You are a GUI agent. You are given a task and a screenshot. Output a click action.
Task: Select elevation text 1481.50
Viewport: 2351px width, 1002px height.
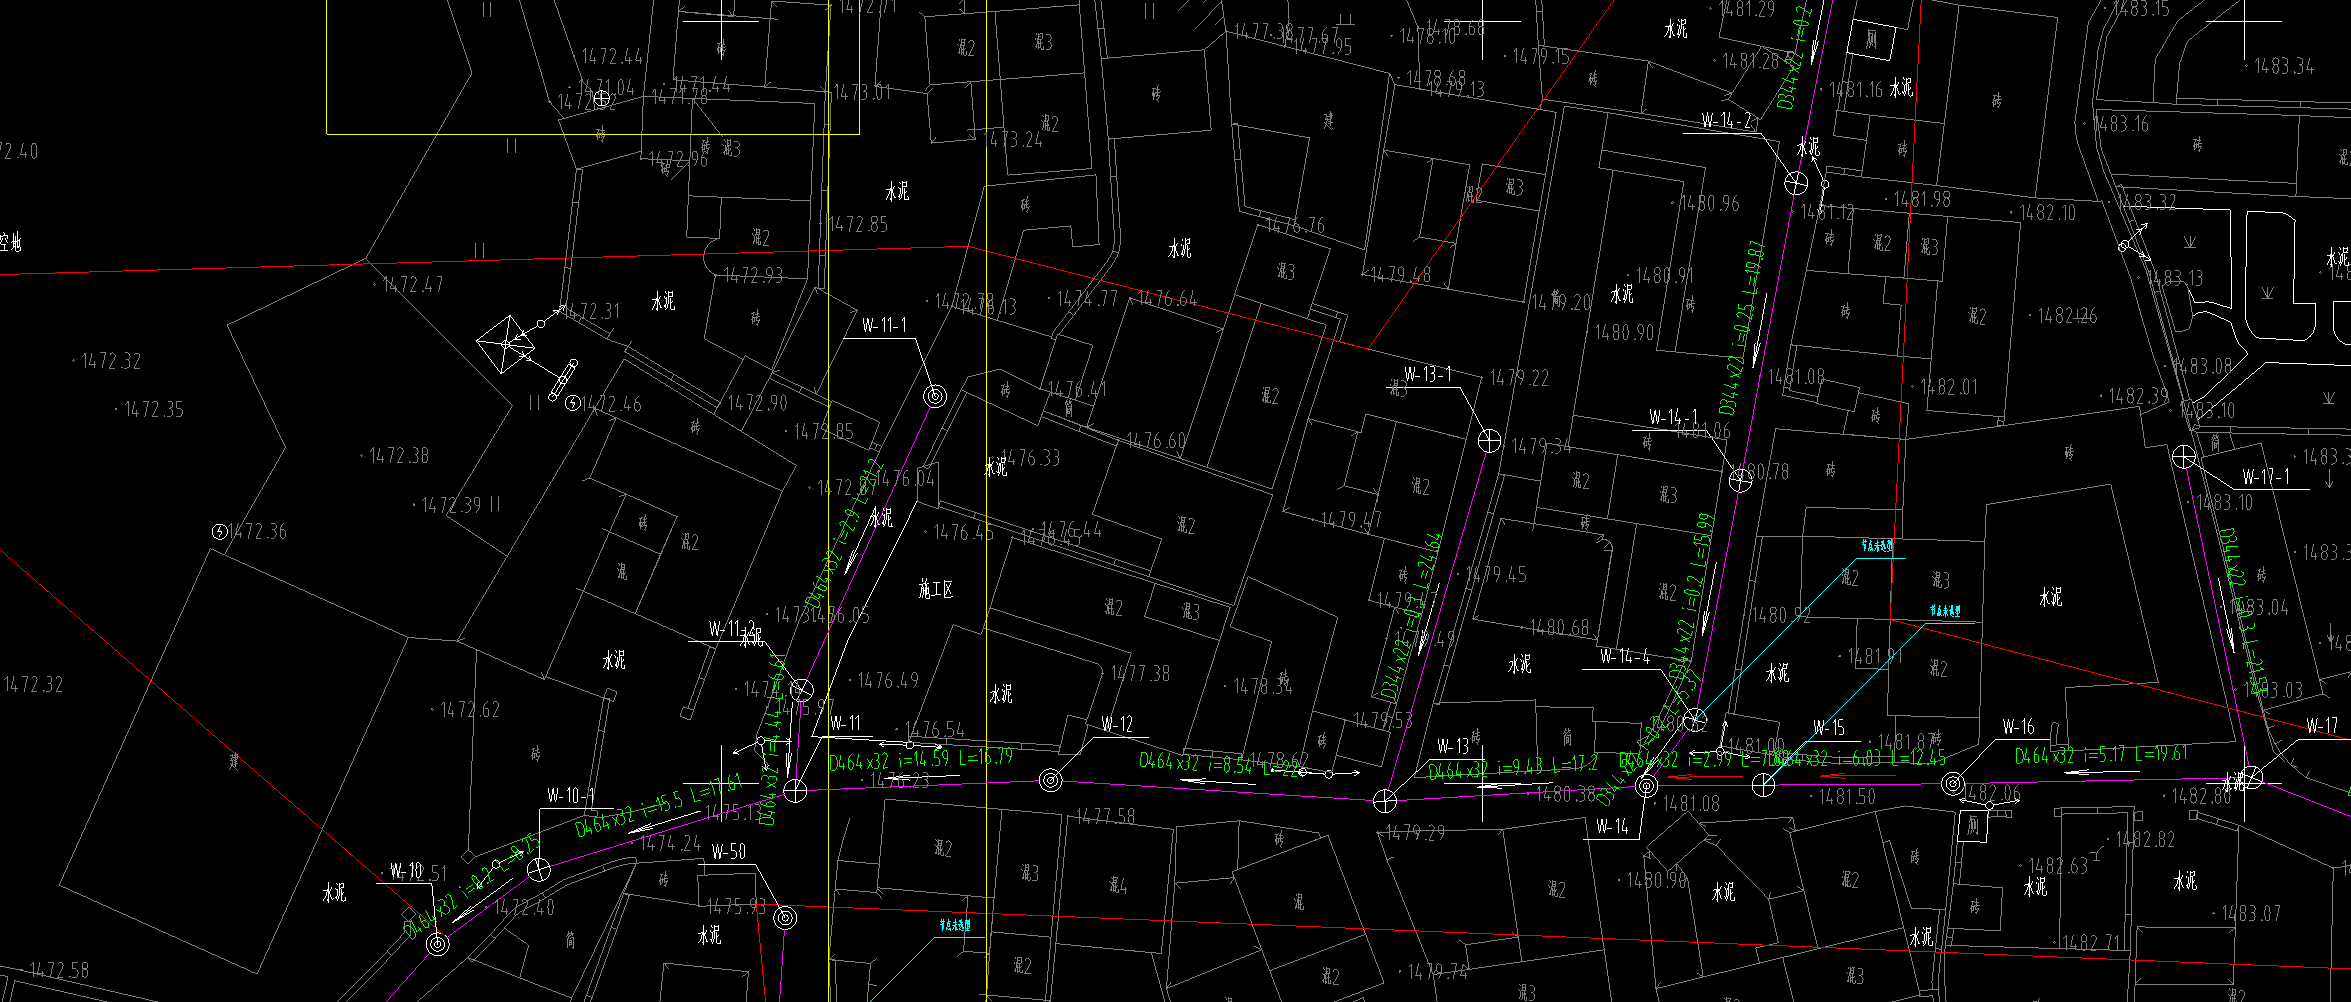click(1847, 797)
